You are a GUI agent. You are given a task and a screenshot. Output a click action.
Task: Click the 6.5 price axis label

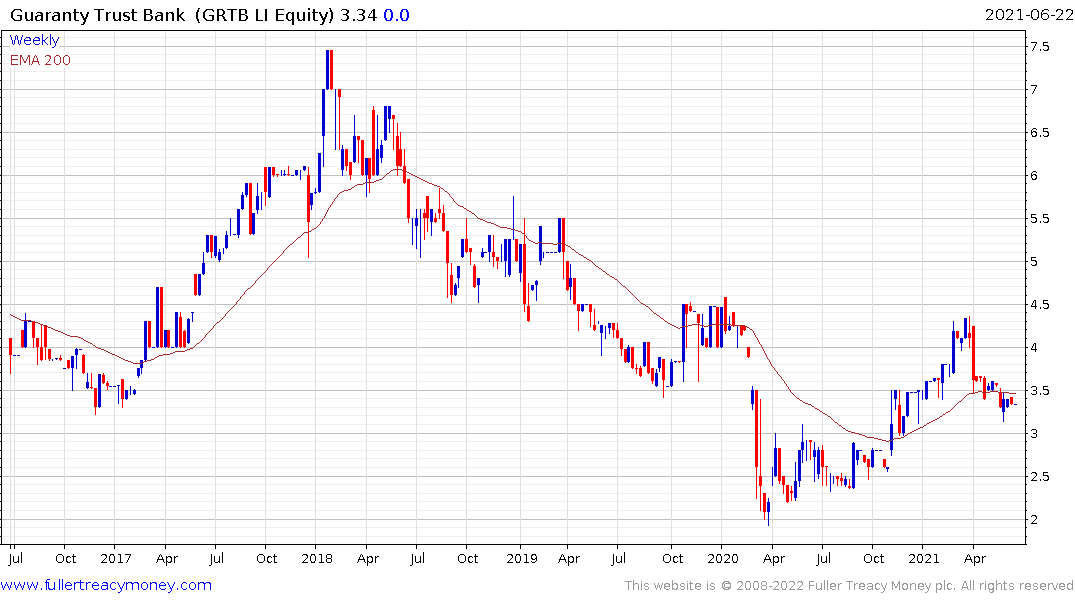pyautogui.click(x=1039, y=132)
